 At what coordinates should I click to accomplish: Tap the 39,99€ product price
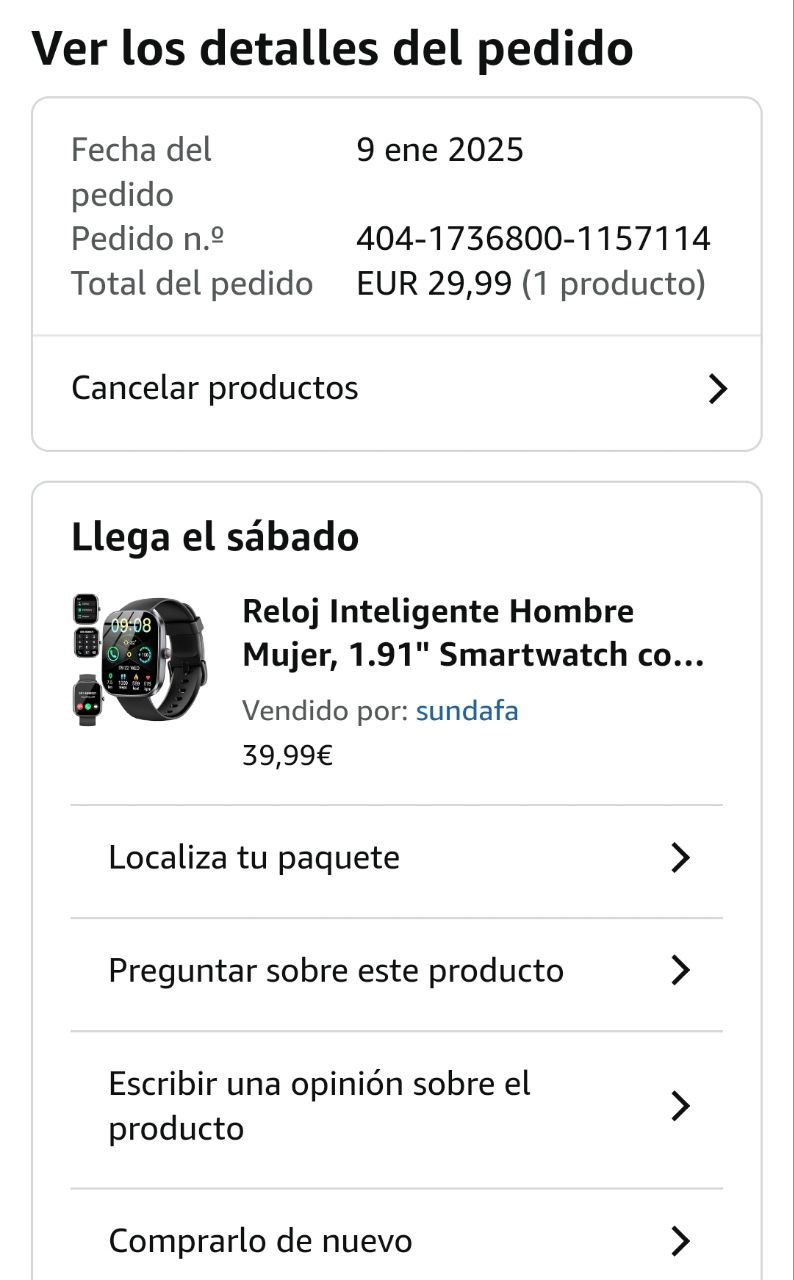tap(288, 755)
